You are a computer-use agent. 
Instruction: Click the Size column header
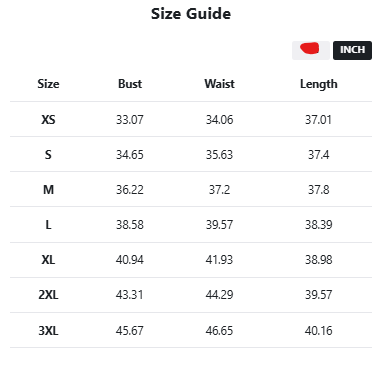click(x=48, y=84)
